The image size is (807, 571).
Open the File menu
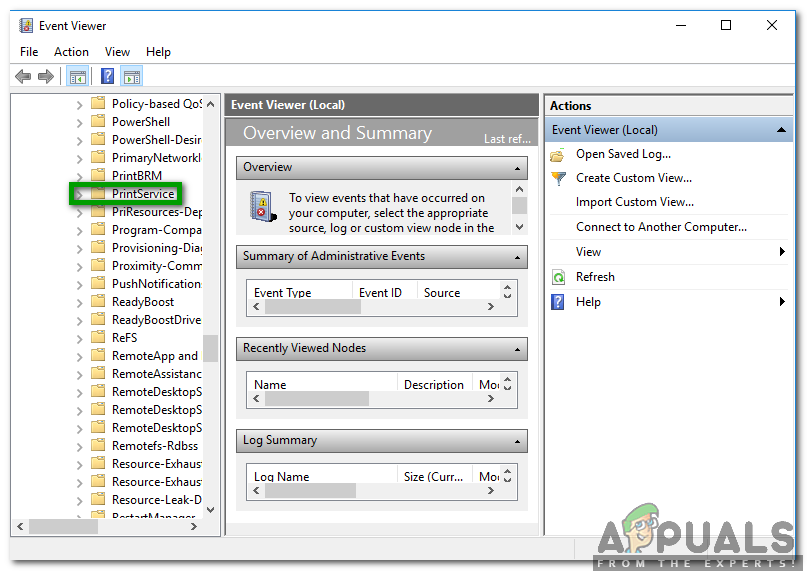(x=29, y=52)
